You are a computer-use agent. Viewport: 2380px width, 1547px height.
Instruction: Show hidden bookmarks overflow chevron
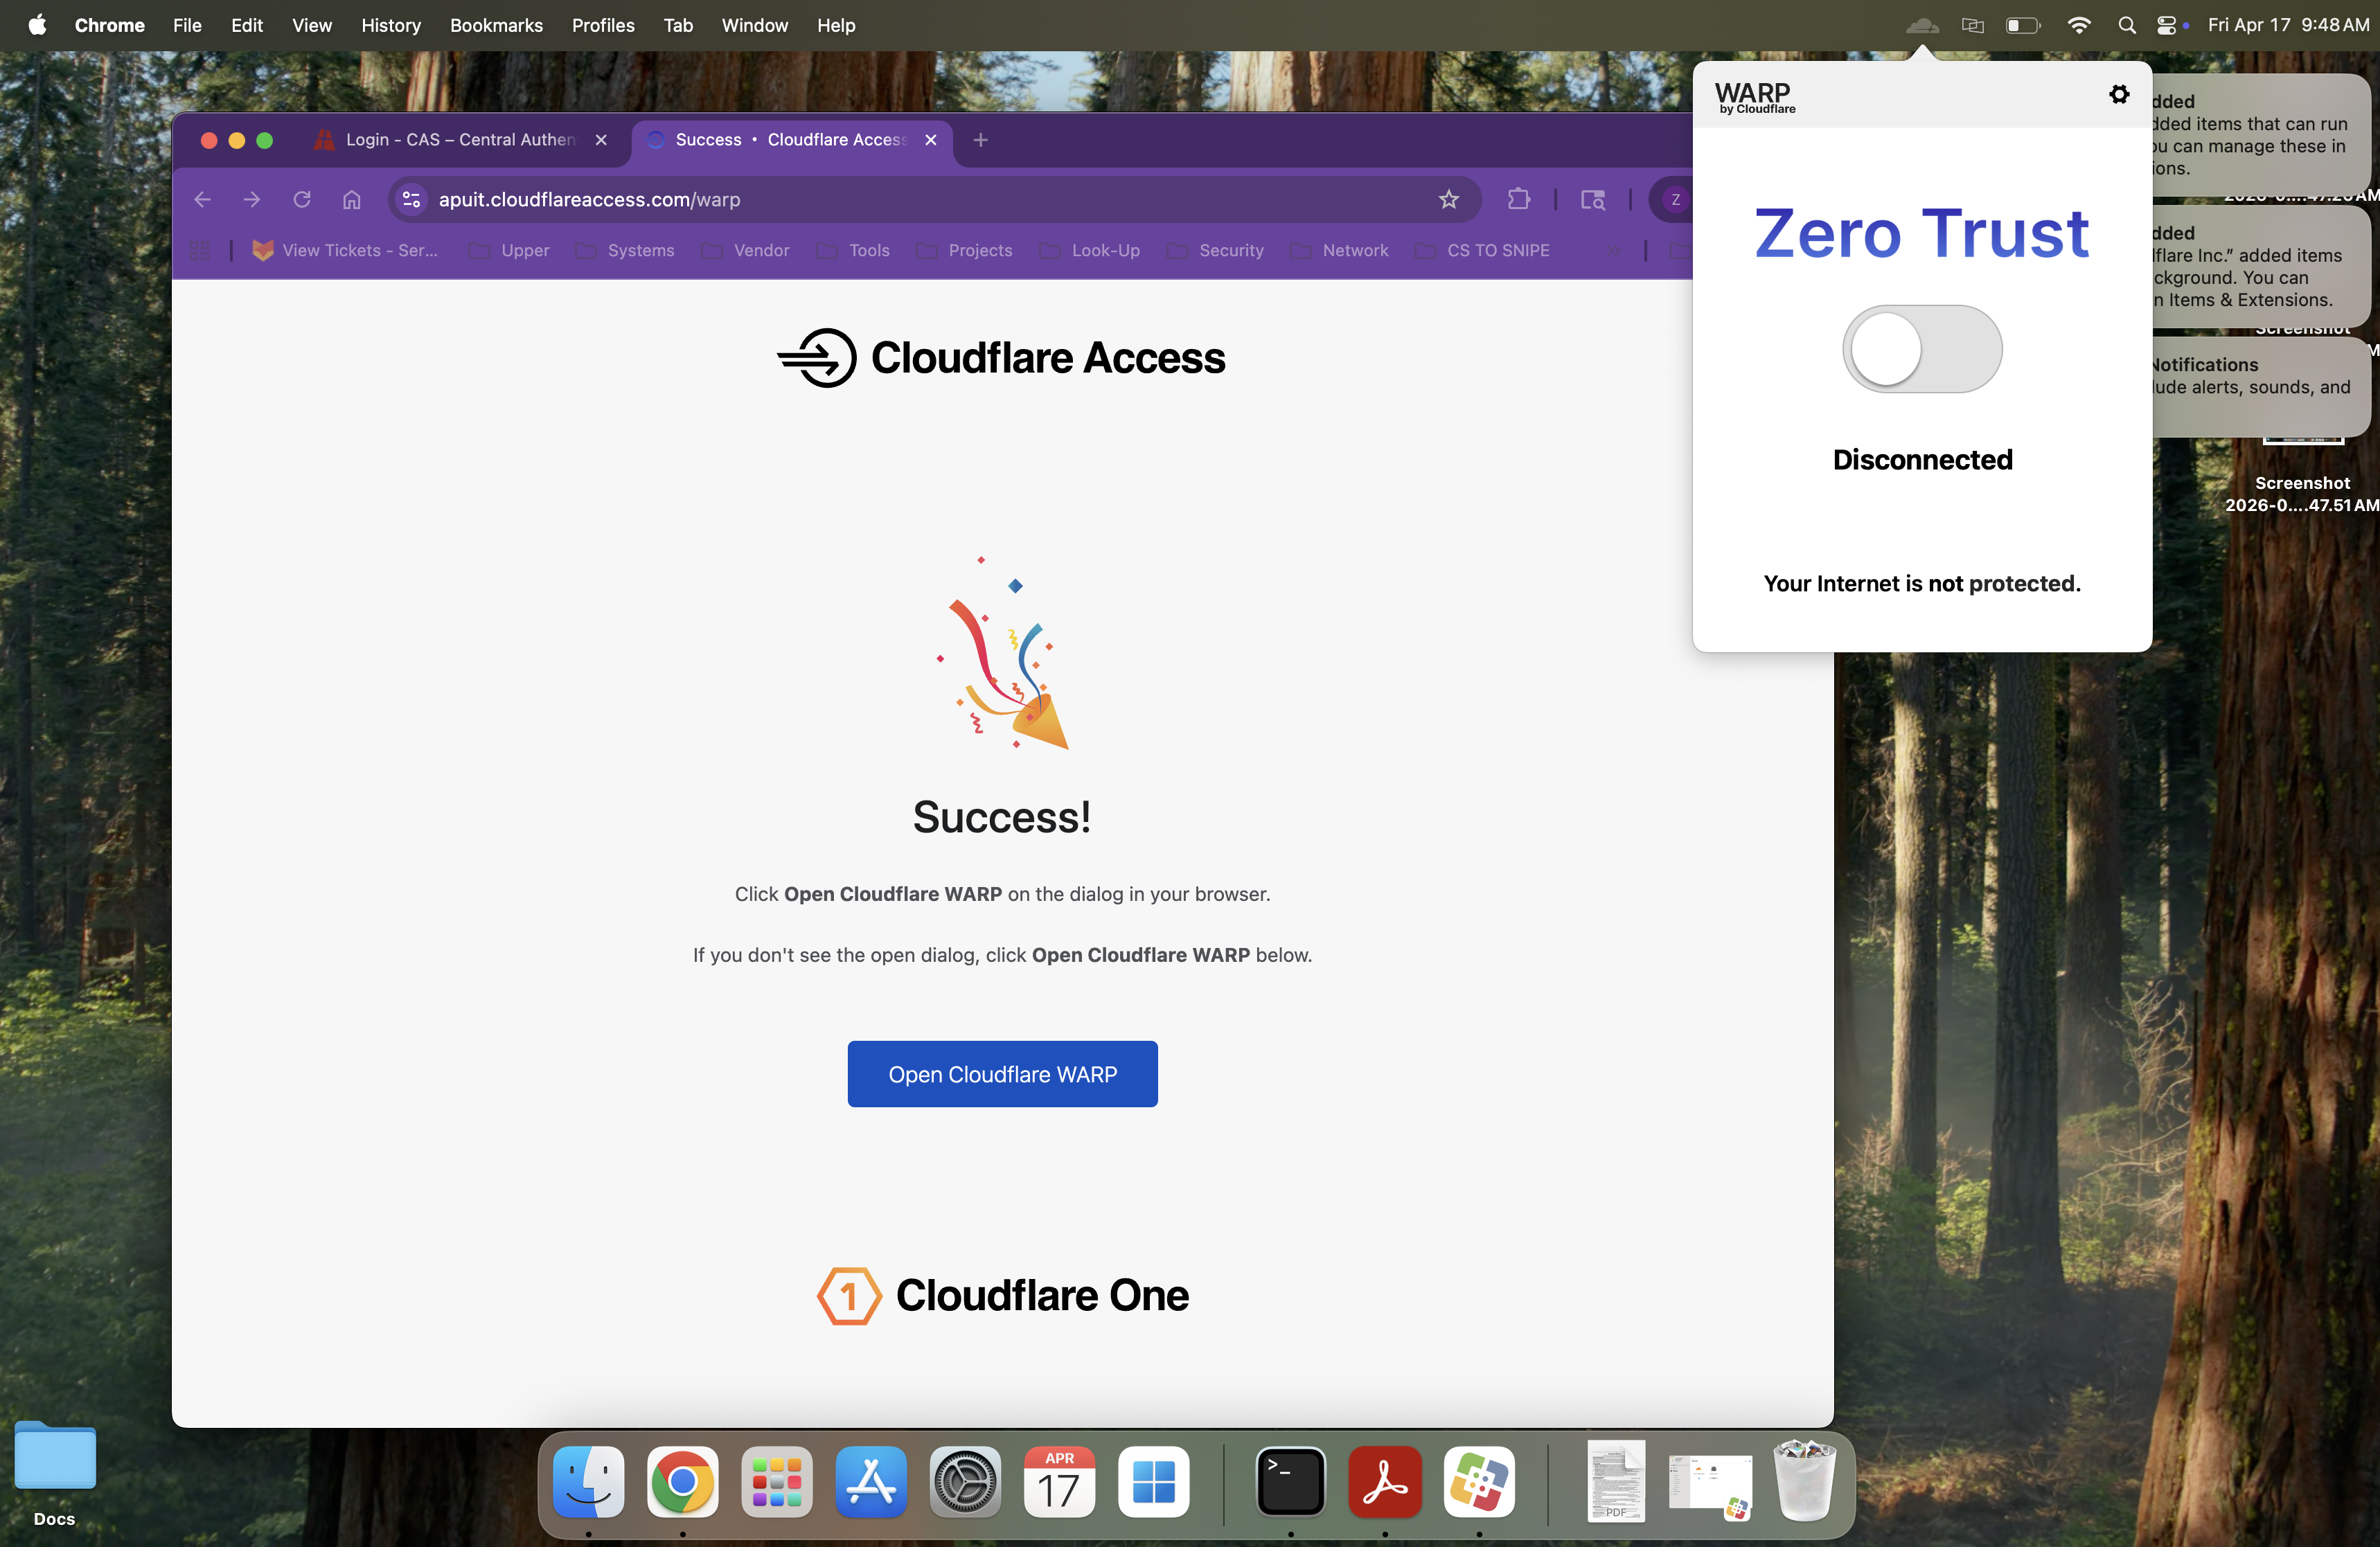pyautogui.click(x=1614, y=250)
